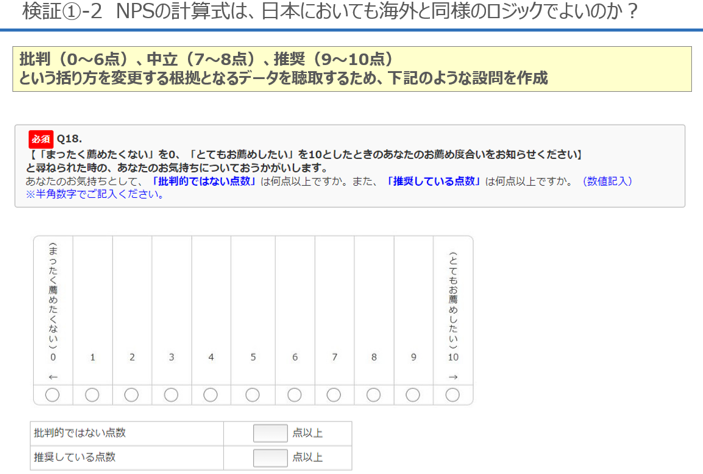Click the left arrow under 0
This screenshot has height=474, width=703.
[53, 377]
